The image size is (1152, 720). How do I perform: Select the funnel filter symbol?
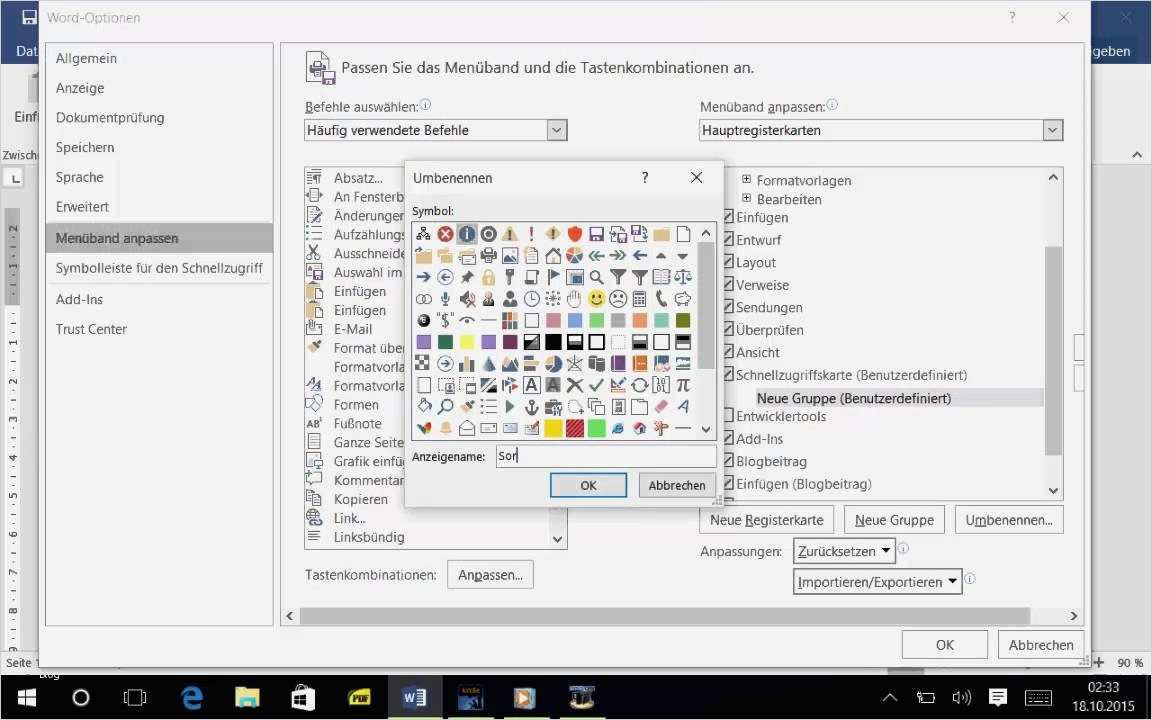coord(620,277)
